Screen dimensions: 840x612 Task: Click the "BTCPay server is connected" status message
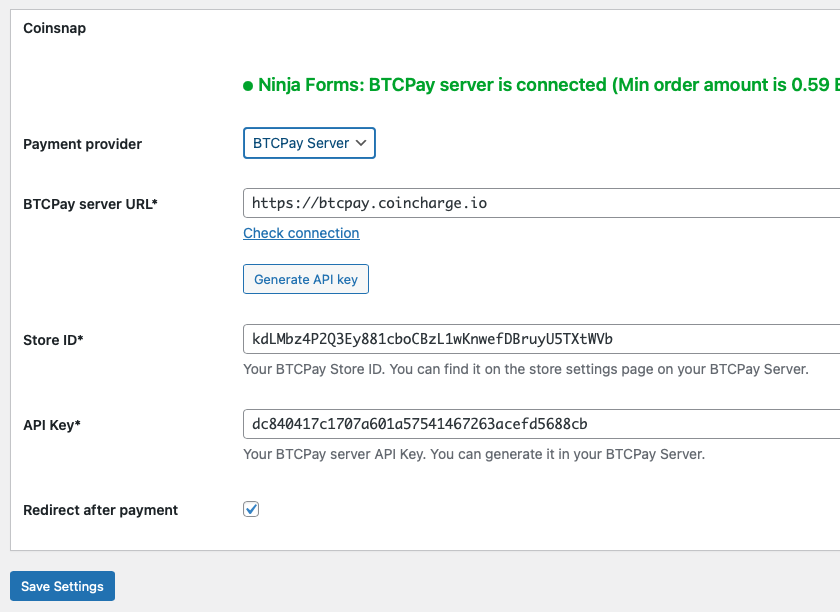432,85
